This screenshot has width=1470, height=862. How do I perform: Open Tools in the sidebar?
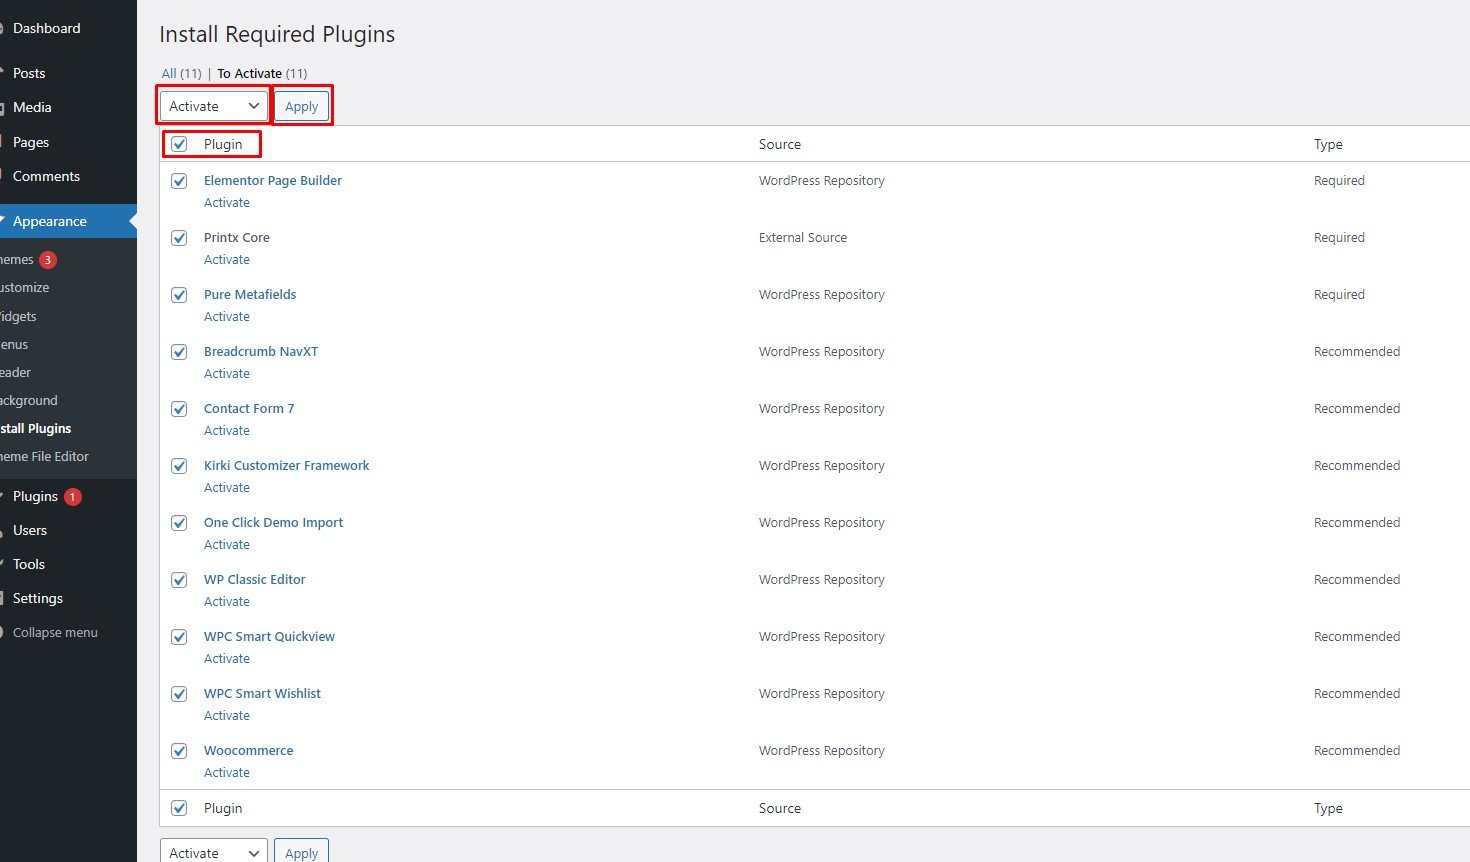[29, 564]
